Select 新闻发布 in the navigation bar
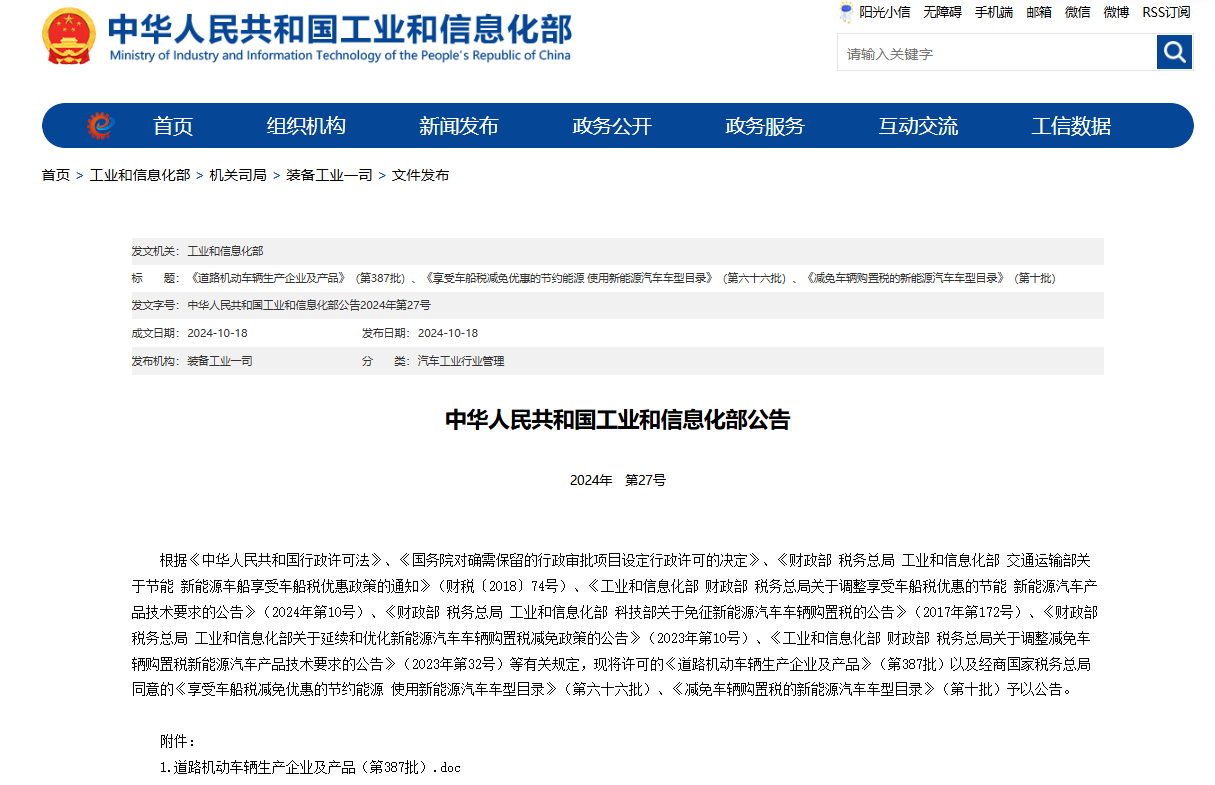This screenshot has width=1215, height=785. [x=459, y=126]
